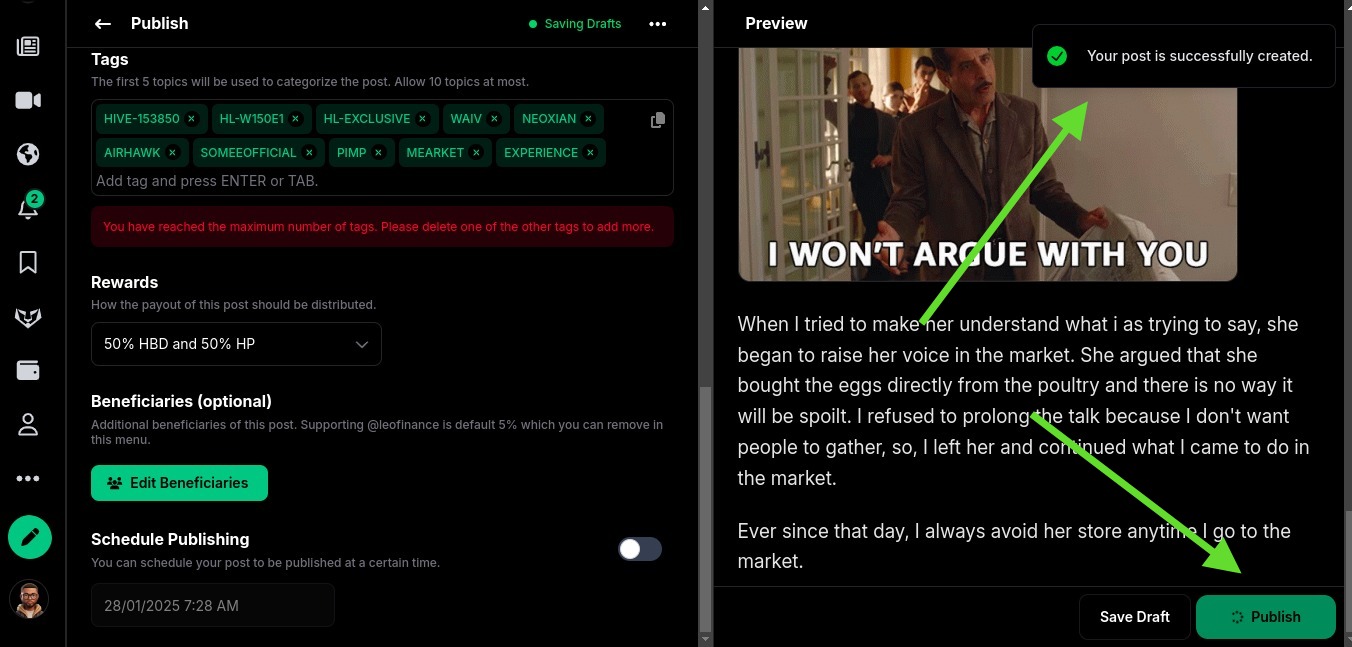Open bookmarks from the sidebar
This screenshot has width=1352, height=647.
[x=28, y=262]
